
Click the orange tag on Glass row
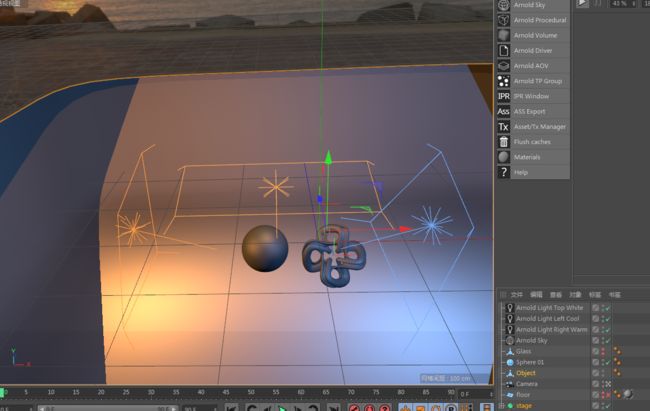pyautogui.click(x=617, y=351)
